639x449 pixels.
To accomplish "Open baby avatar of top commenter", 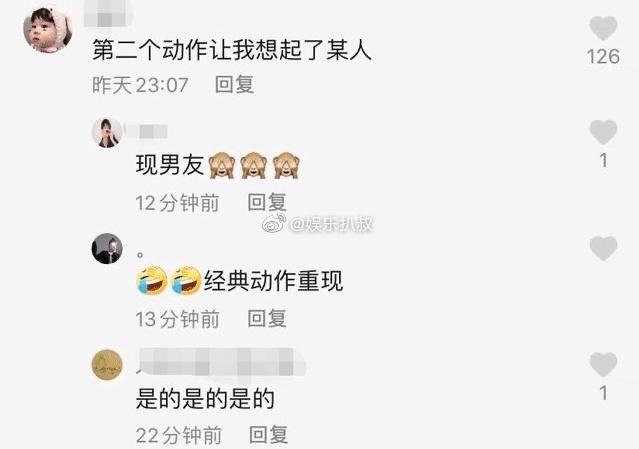I will coord(48,29).
